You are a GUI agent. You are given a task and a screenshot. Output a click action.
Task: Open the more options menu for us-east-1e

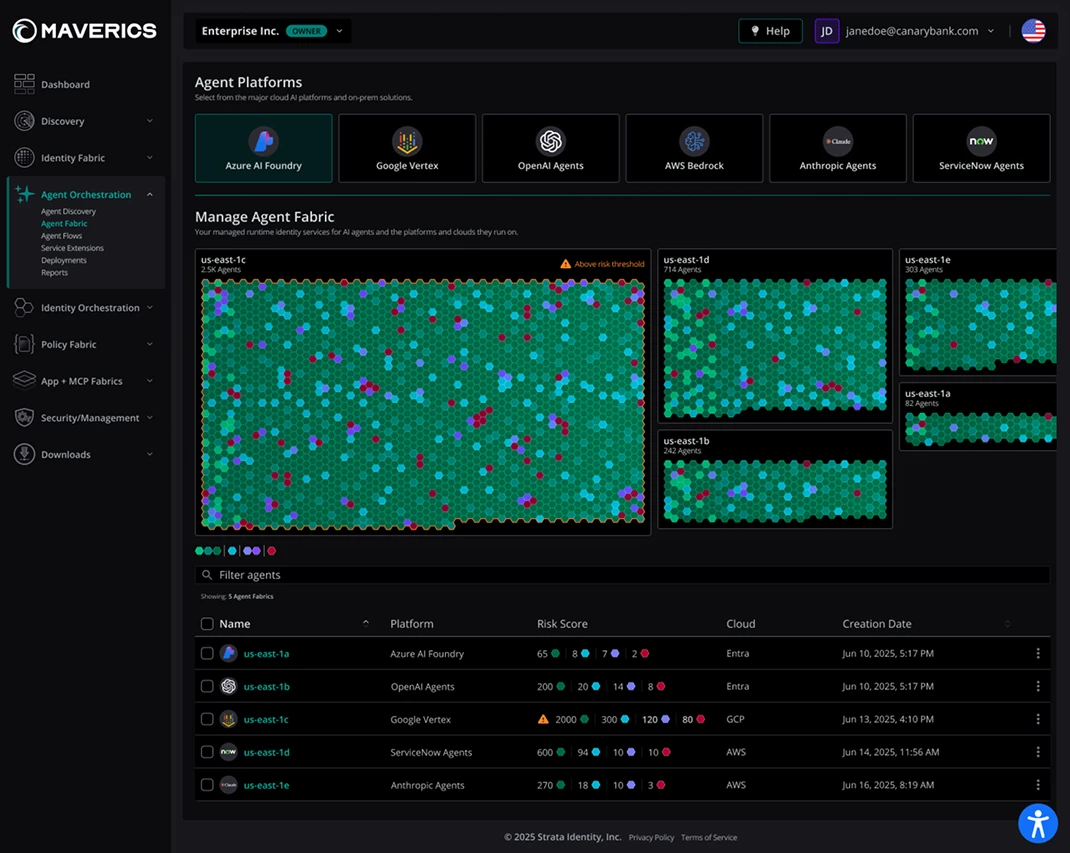[x=1038, y=785]
